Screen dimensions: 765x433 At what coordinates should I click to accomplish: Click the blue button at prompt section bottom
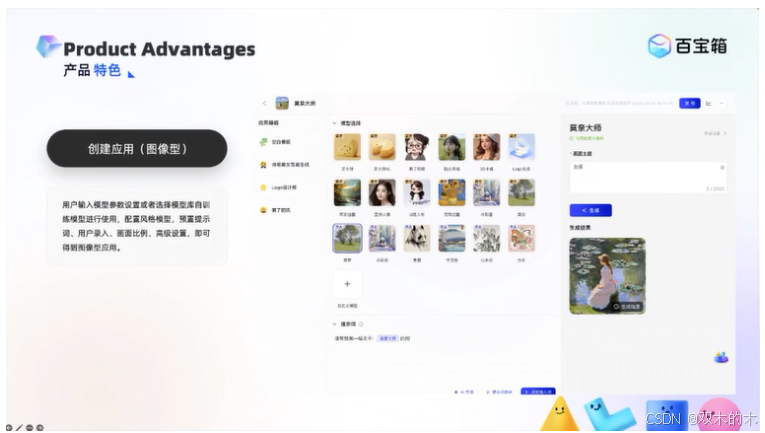538,392
